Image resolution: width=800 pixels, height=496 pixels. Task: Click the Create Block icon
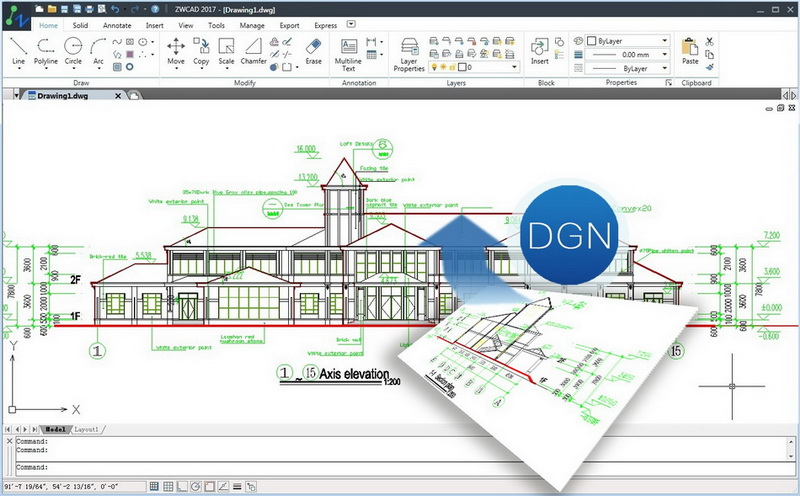tap(559, 41)
